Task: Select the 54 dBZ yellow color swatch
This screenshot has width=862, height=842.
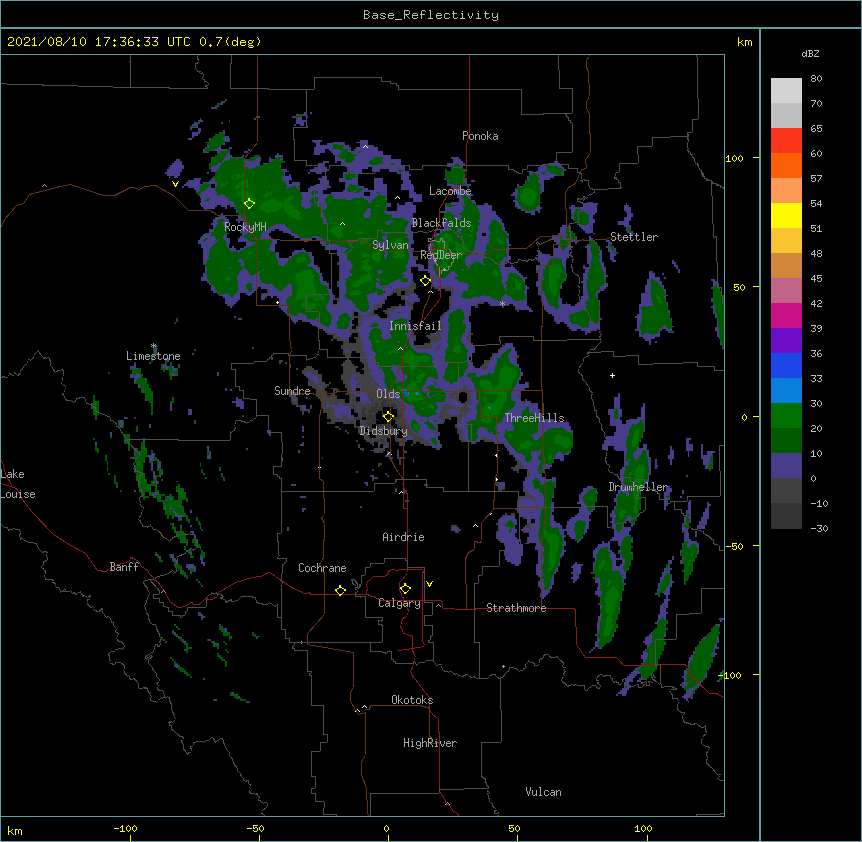Action: tap(786, 215)
